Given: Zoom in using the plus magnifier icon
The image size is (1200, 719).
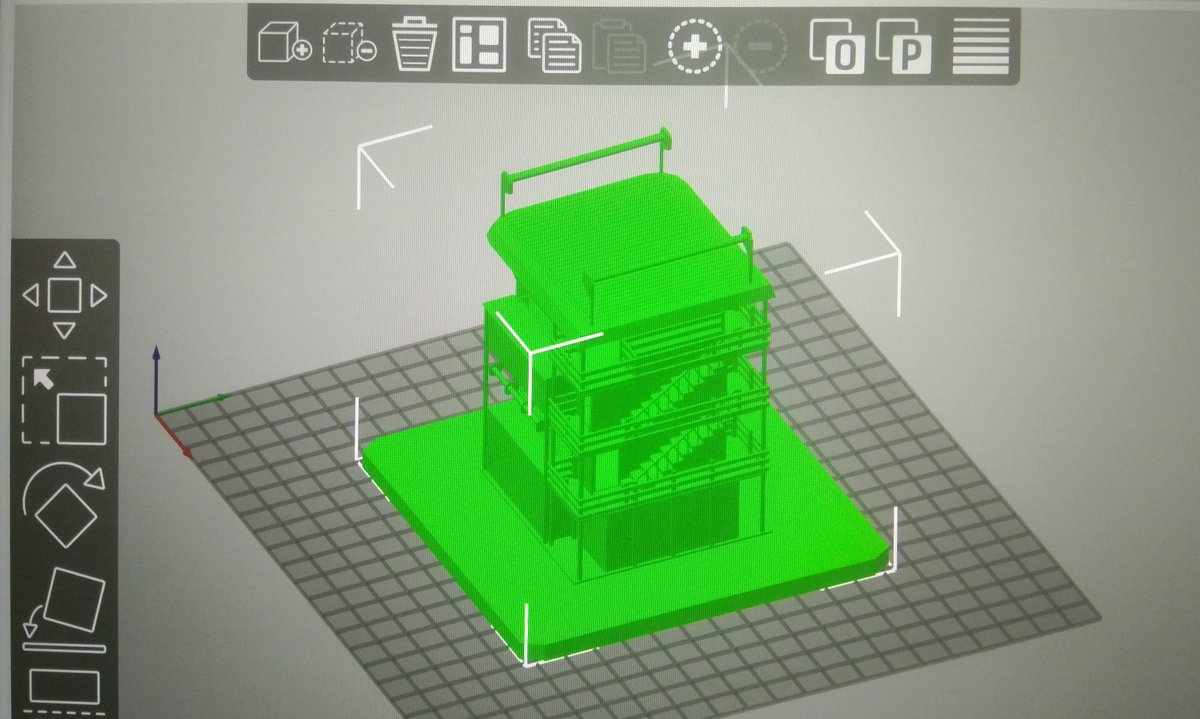Looking at the screenshot, I should coord(696,44).
